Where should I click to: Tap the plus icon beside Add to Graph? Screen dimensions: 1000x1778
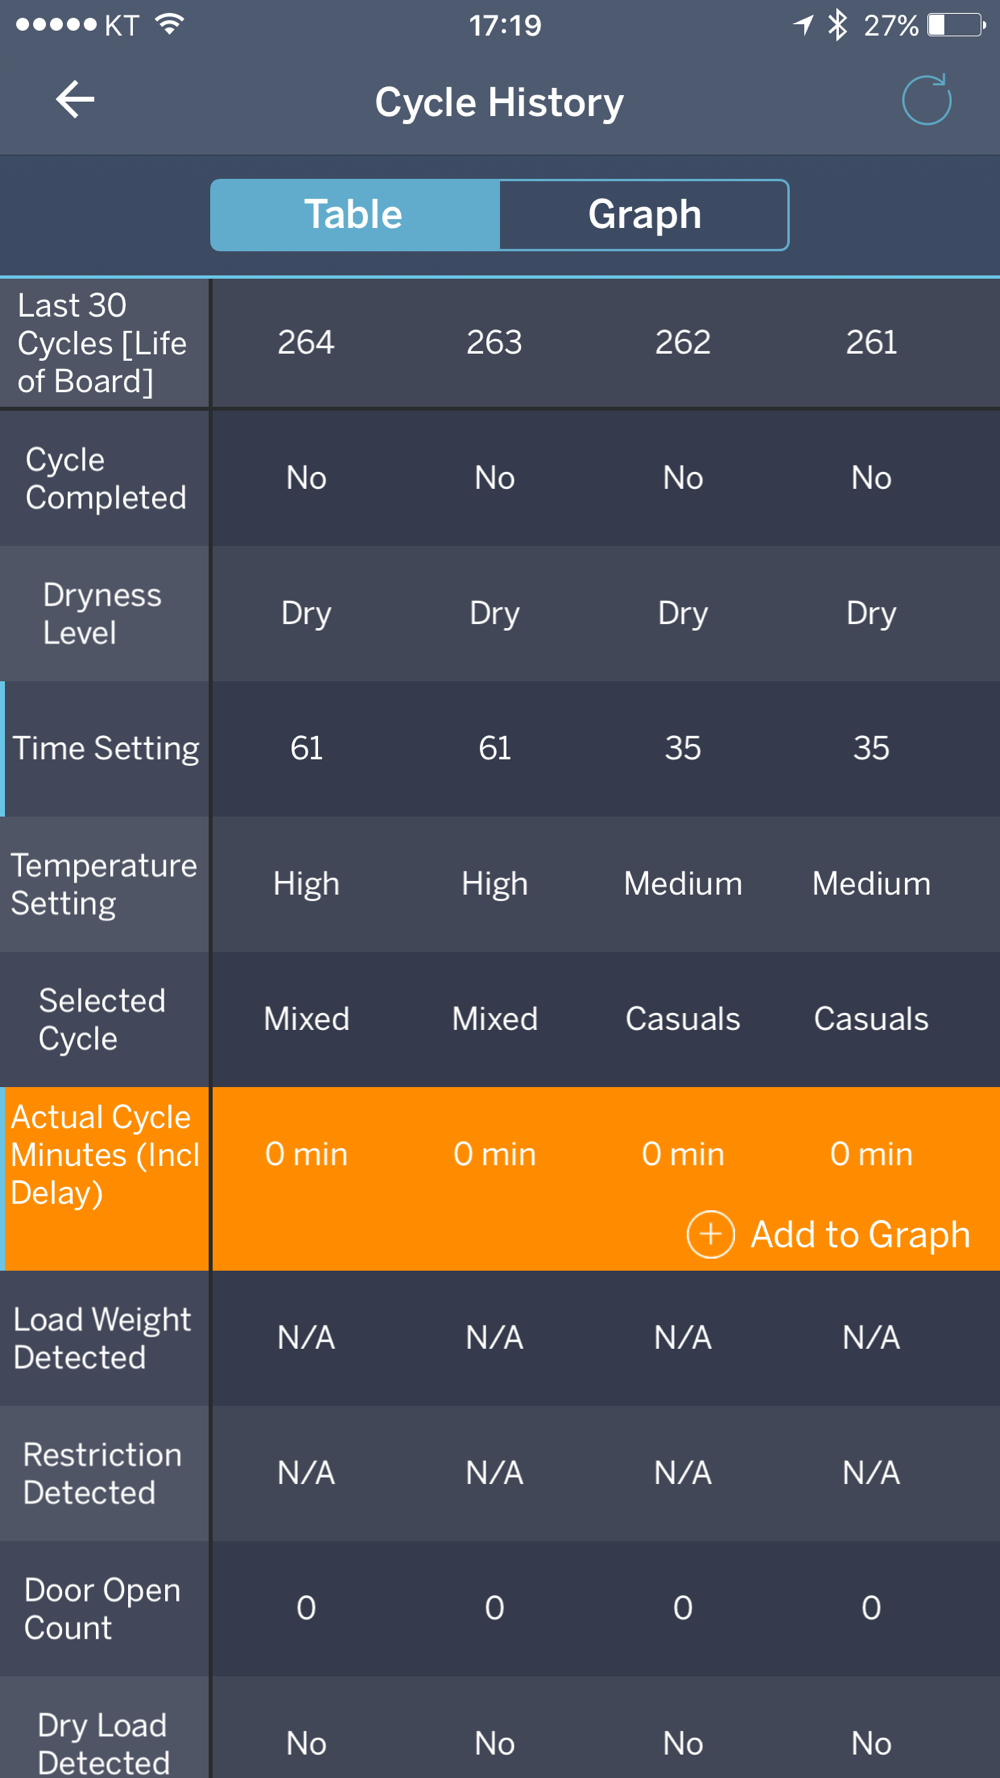pyautogui.click(x=710, y=1234)
